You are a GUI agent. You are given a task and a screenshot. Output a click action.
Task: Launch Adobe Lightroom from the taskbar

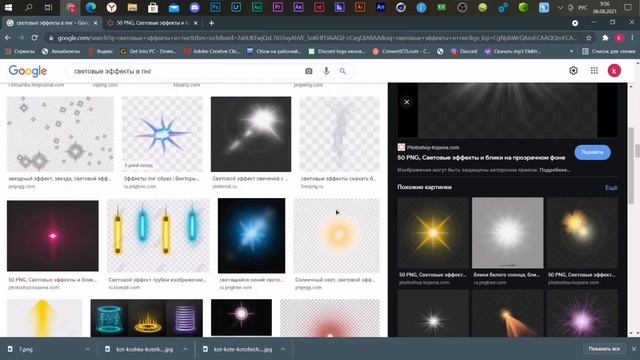point(236,7)
